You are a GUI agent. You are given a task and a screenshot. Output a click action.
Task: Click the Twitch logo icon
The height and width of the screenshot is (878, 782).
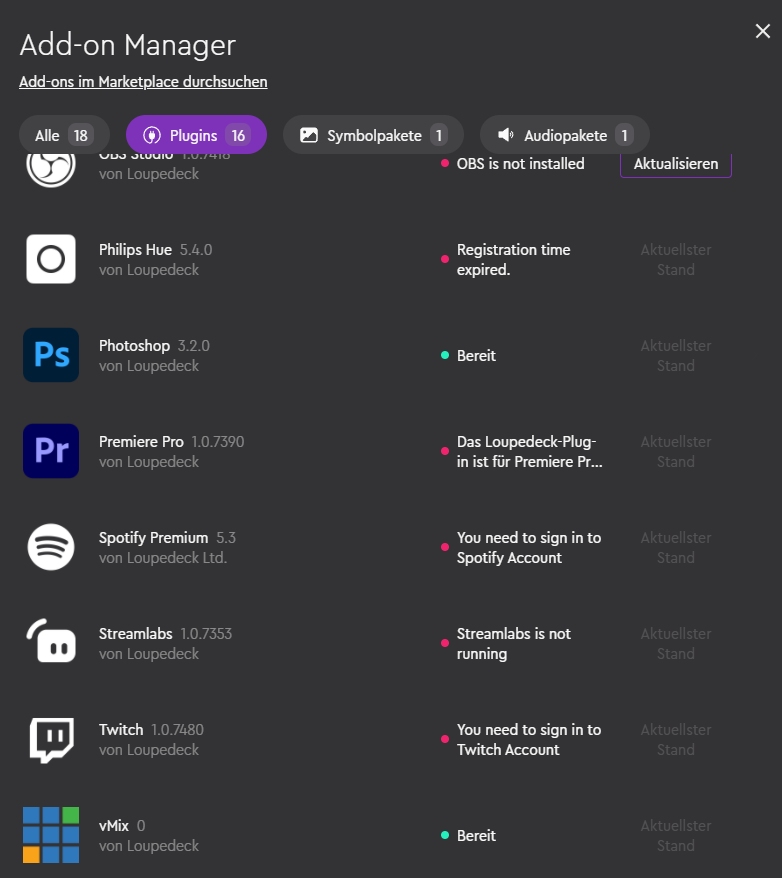(51, 740)
